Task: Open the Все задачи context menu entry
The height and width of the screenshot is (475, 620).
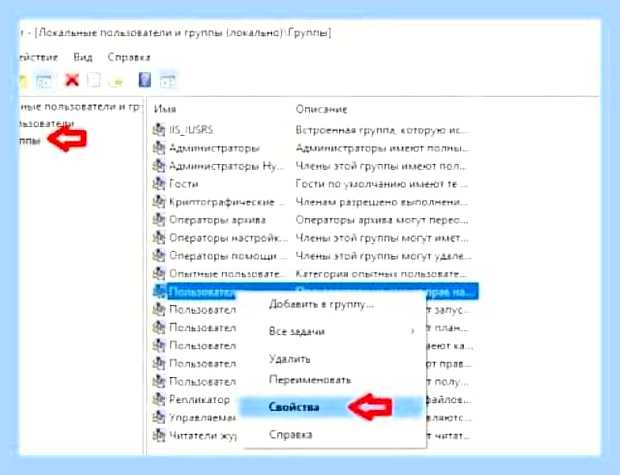Action: coord(297,331)
